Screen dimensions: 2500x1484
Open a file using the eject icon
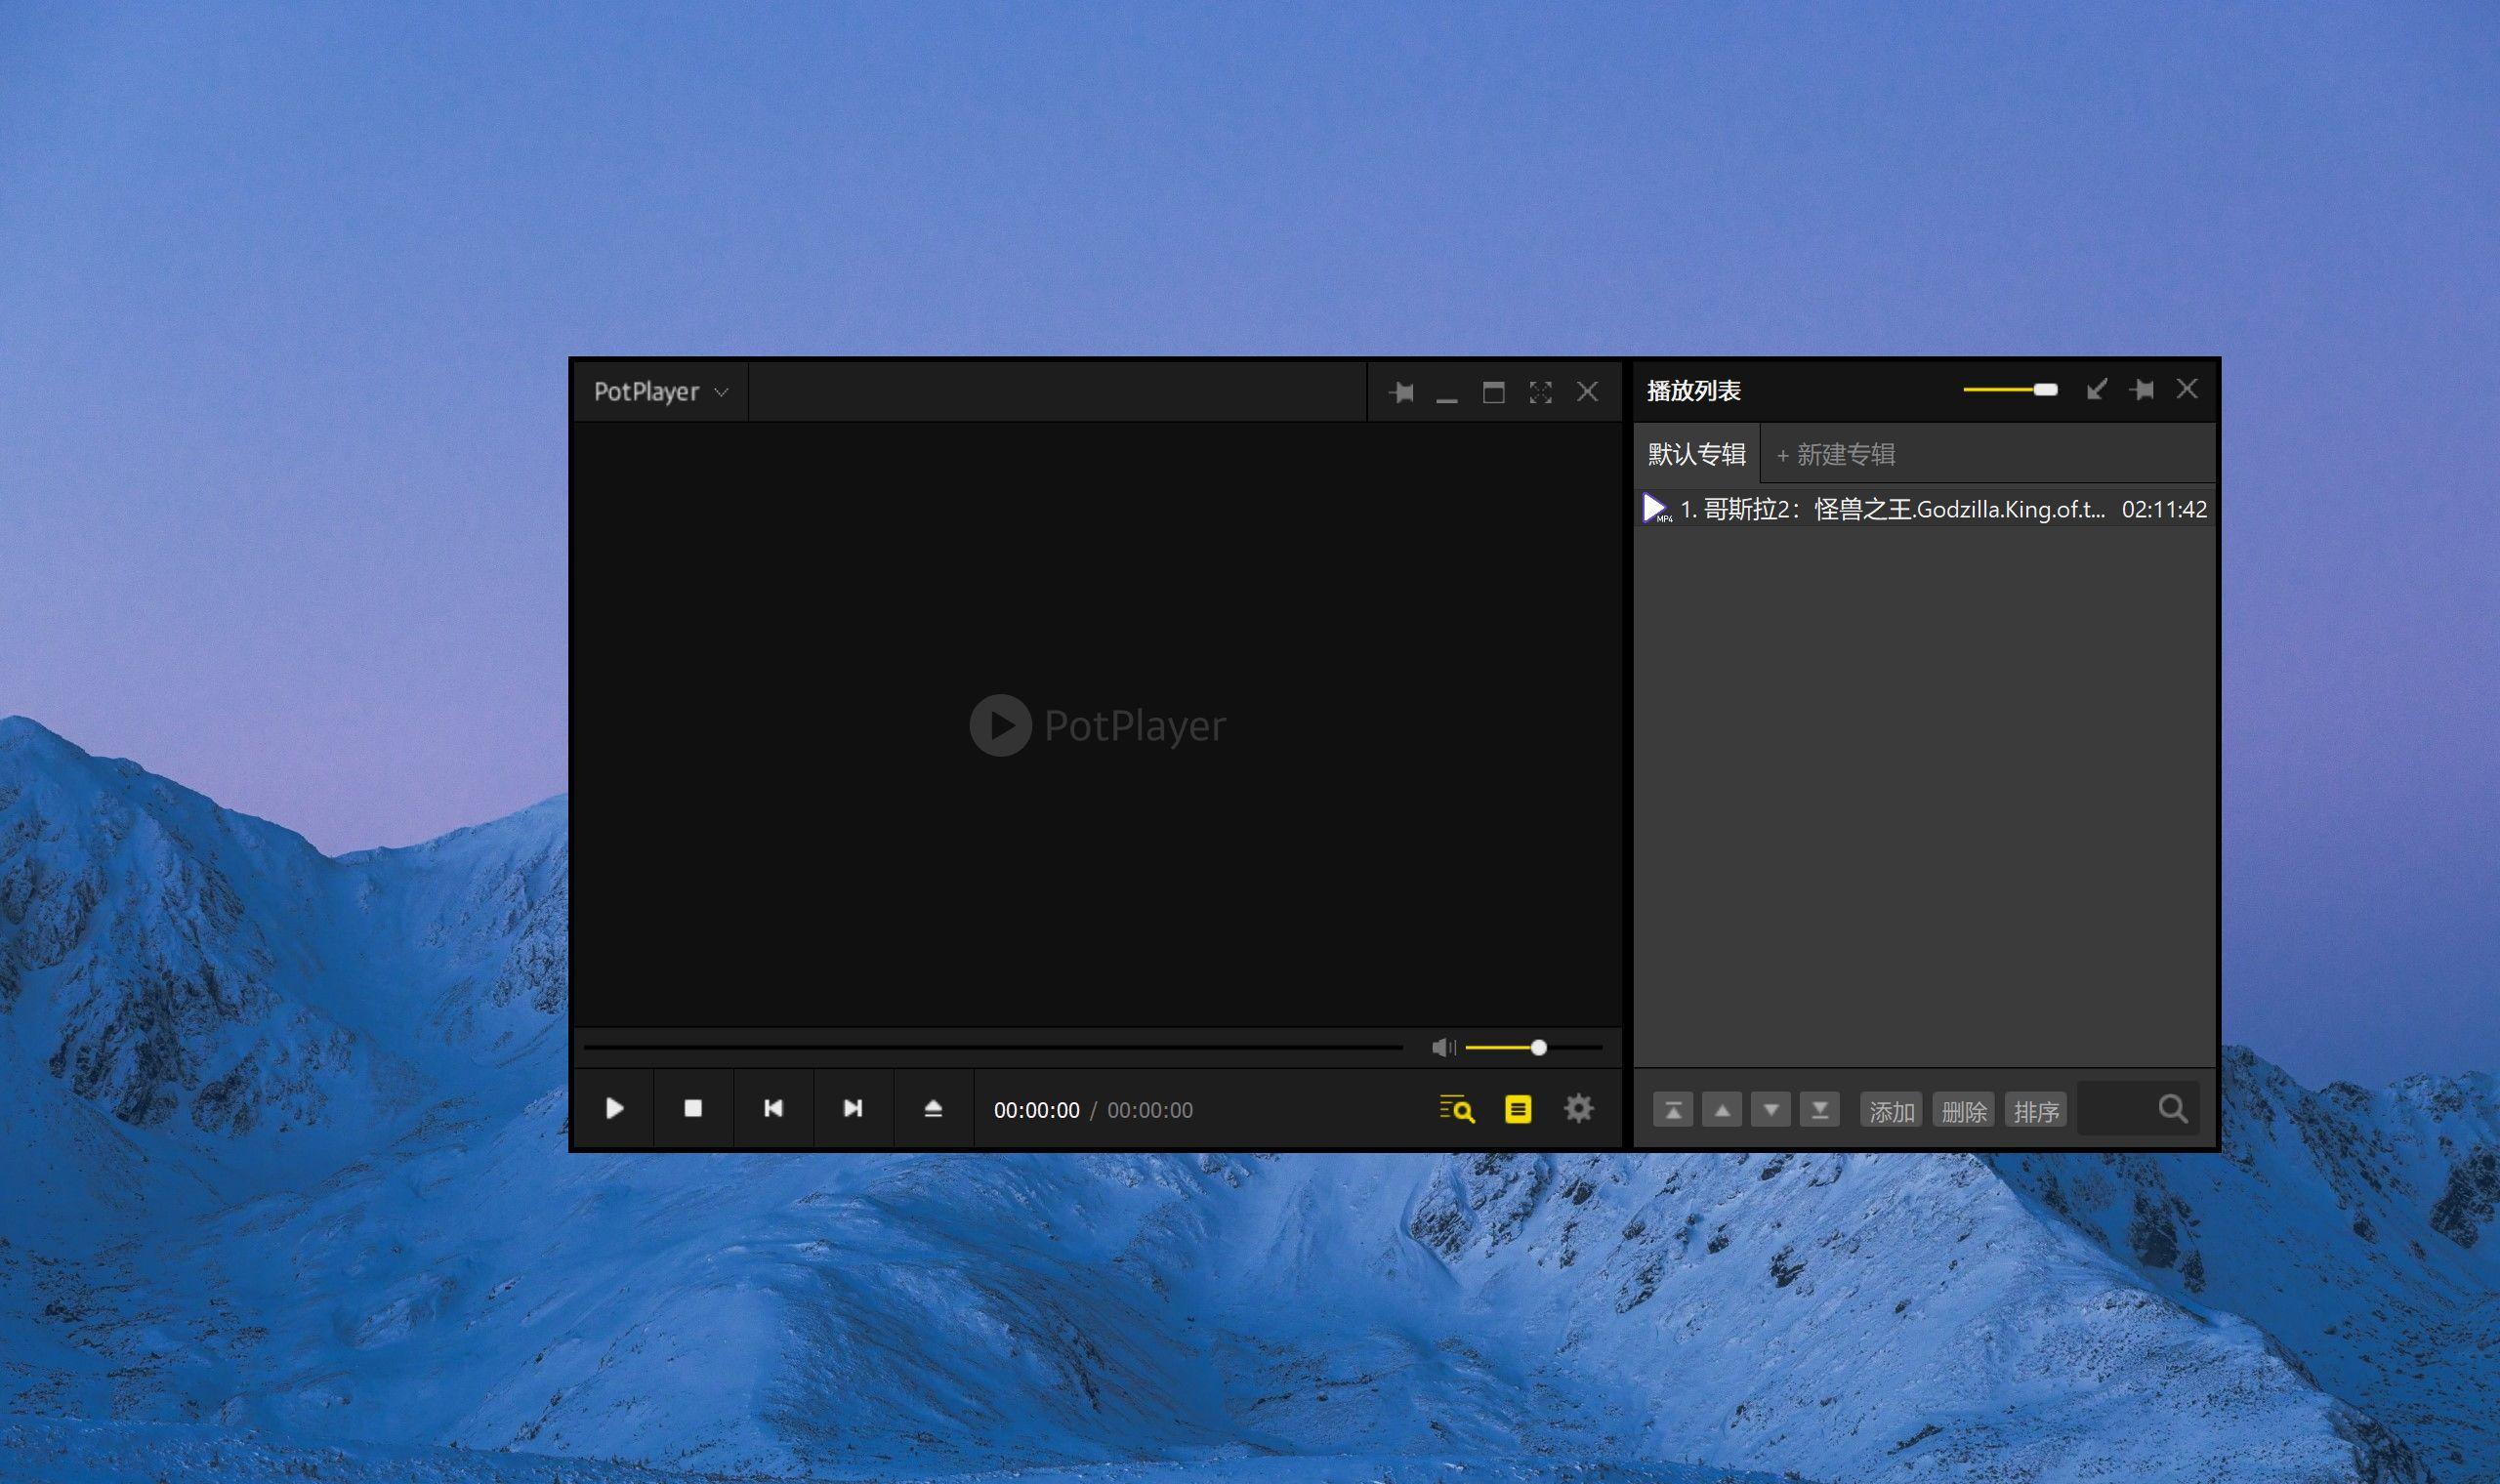933,1108
